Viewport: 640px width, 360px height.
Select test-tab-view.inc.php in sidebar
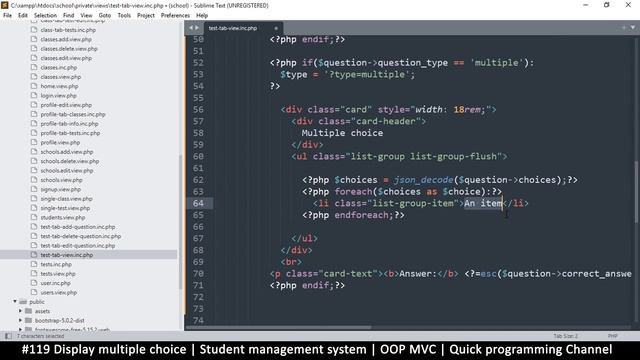pos(67,255)
